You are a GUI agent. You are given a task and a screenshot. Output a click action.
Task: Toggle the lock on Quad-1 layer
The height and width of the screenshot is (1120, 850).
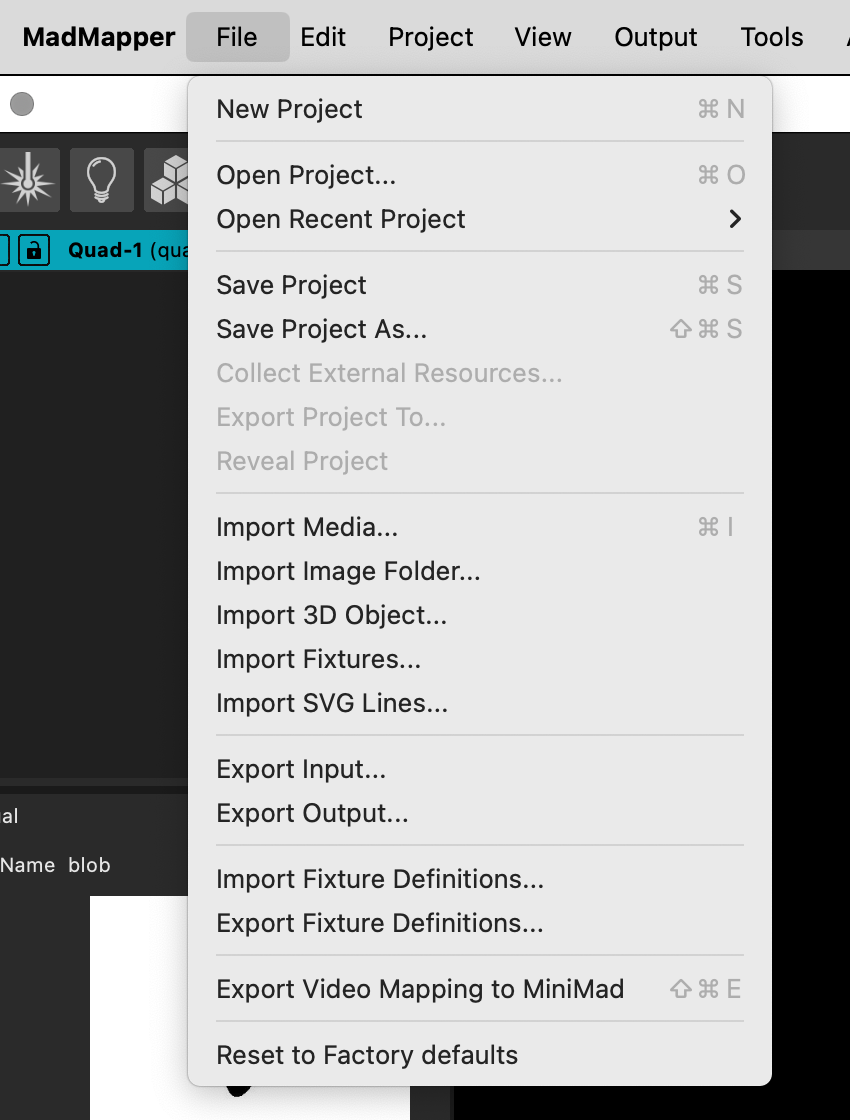(x=33, y=250)
